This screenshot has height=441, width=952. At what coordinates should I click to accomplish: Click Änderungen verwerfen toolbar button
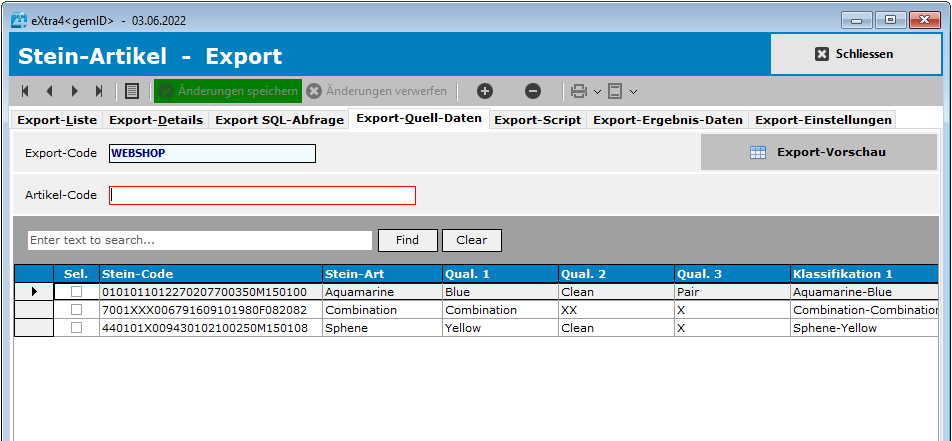[377, 91]
